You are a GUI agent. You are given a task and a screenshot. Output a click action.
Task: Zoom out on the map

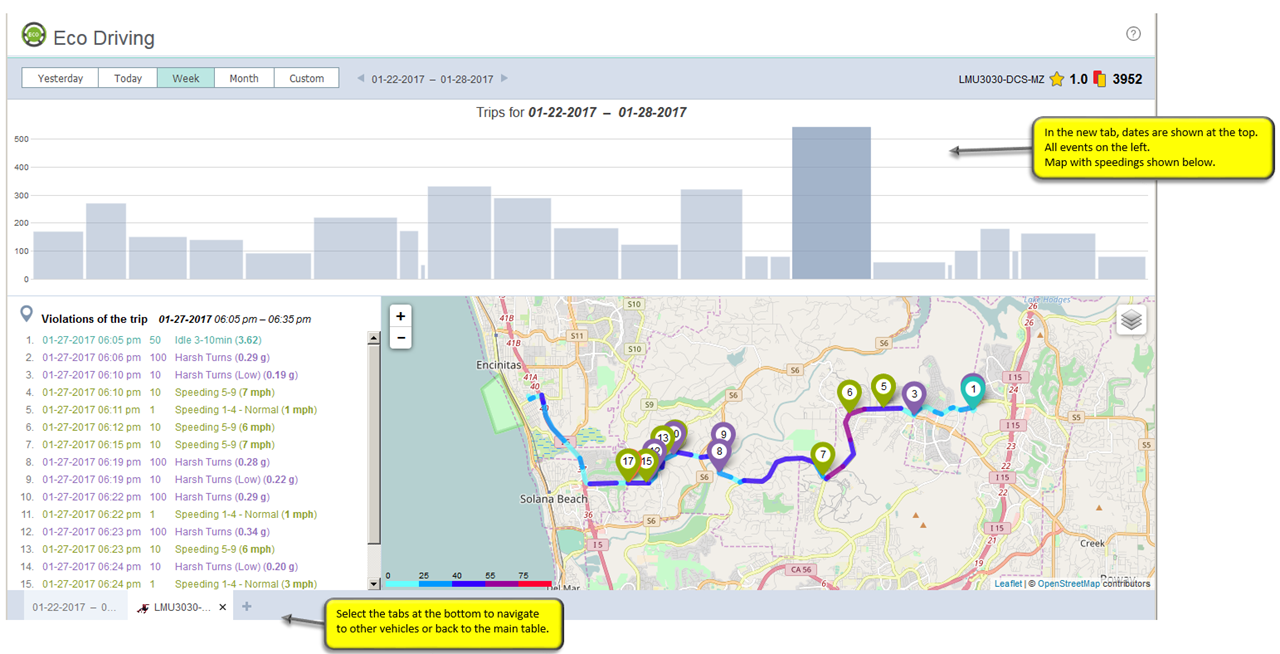point(400,338)
